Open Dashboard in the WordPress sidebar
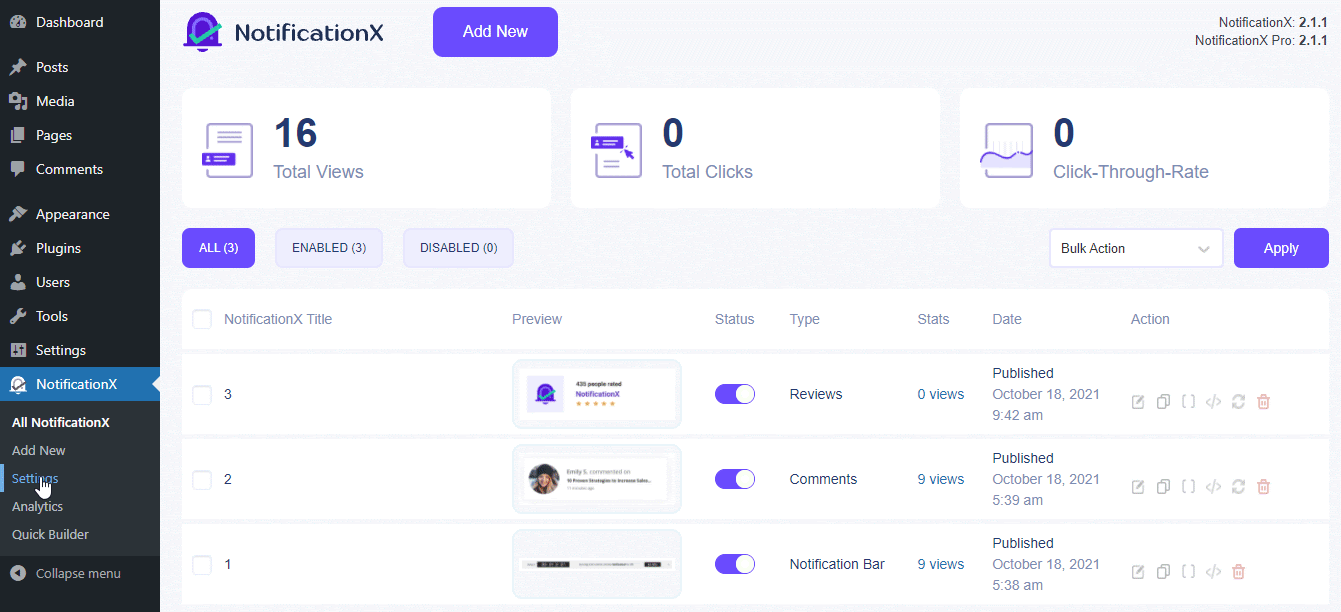The height and width of the screenshot is (612, 1341). coord(80,22)
